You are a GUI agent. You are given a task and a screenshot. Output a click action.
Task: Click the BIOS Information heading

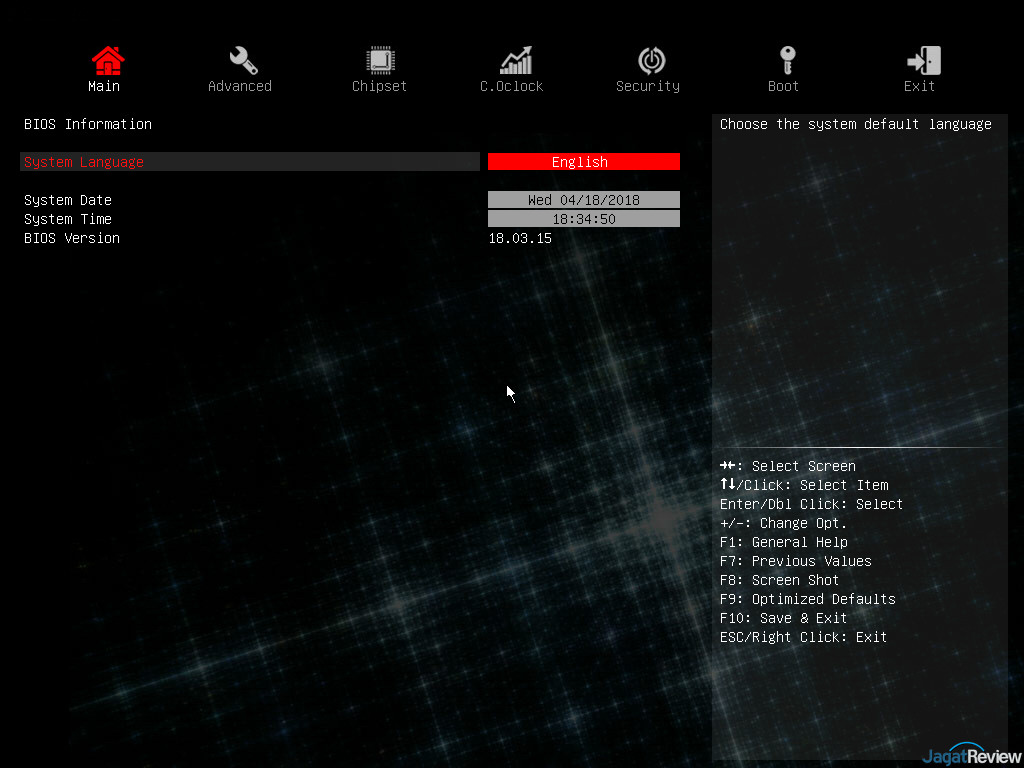point(88,124)
